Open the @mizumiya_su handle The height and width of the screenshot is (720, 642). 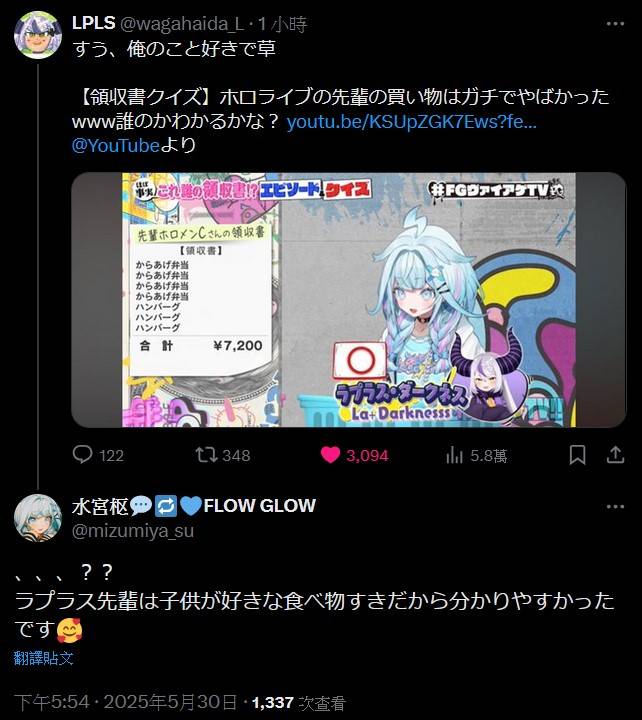133,531
